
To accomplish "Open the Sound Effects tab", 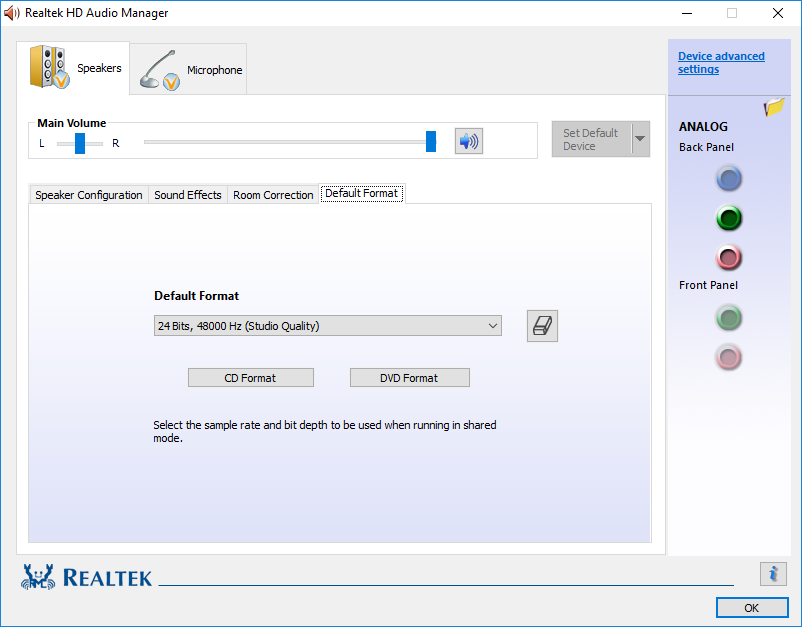I will pyautogui.click(x=188, y=195).
